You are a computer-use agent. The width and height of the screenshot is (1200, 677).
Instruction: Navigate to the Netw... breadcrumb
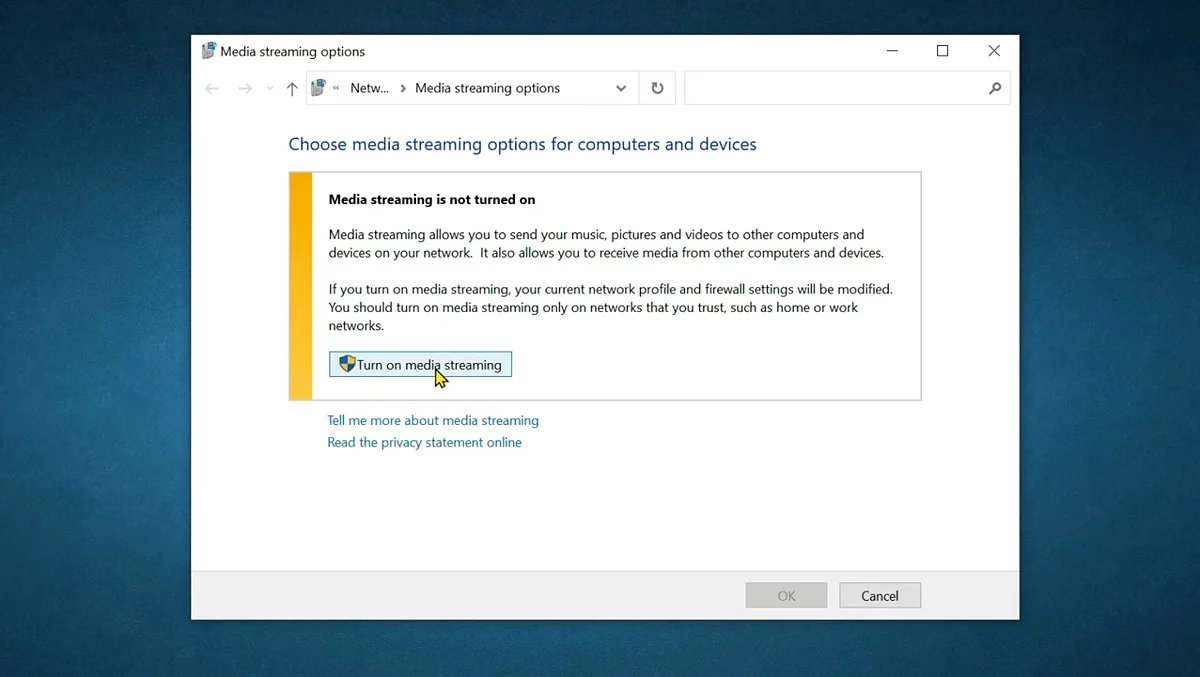pos(369,88)
